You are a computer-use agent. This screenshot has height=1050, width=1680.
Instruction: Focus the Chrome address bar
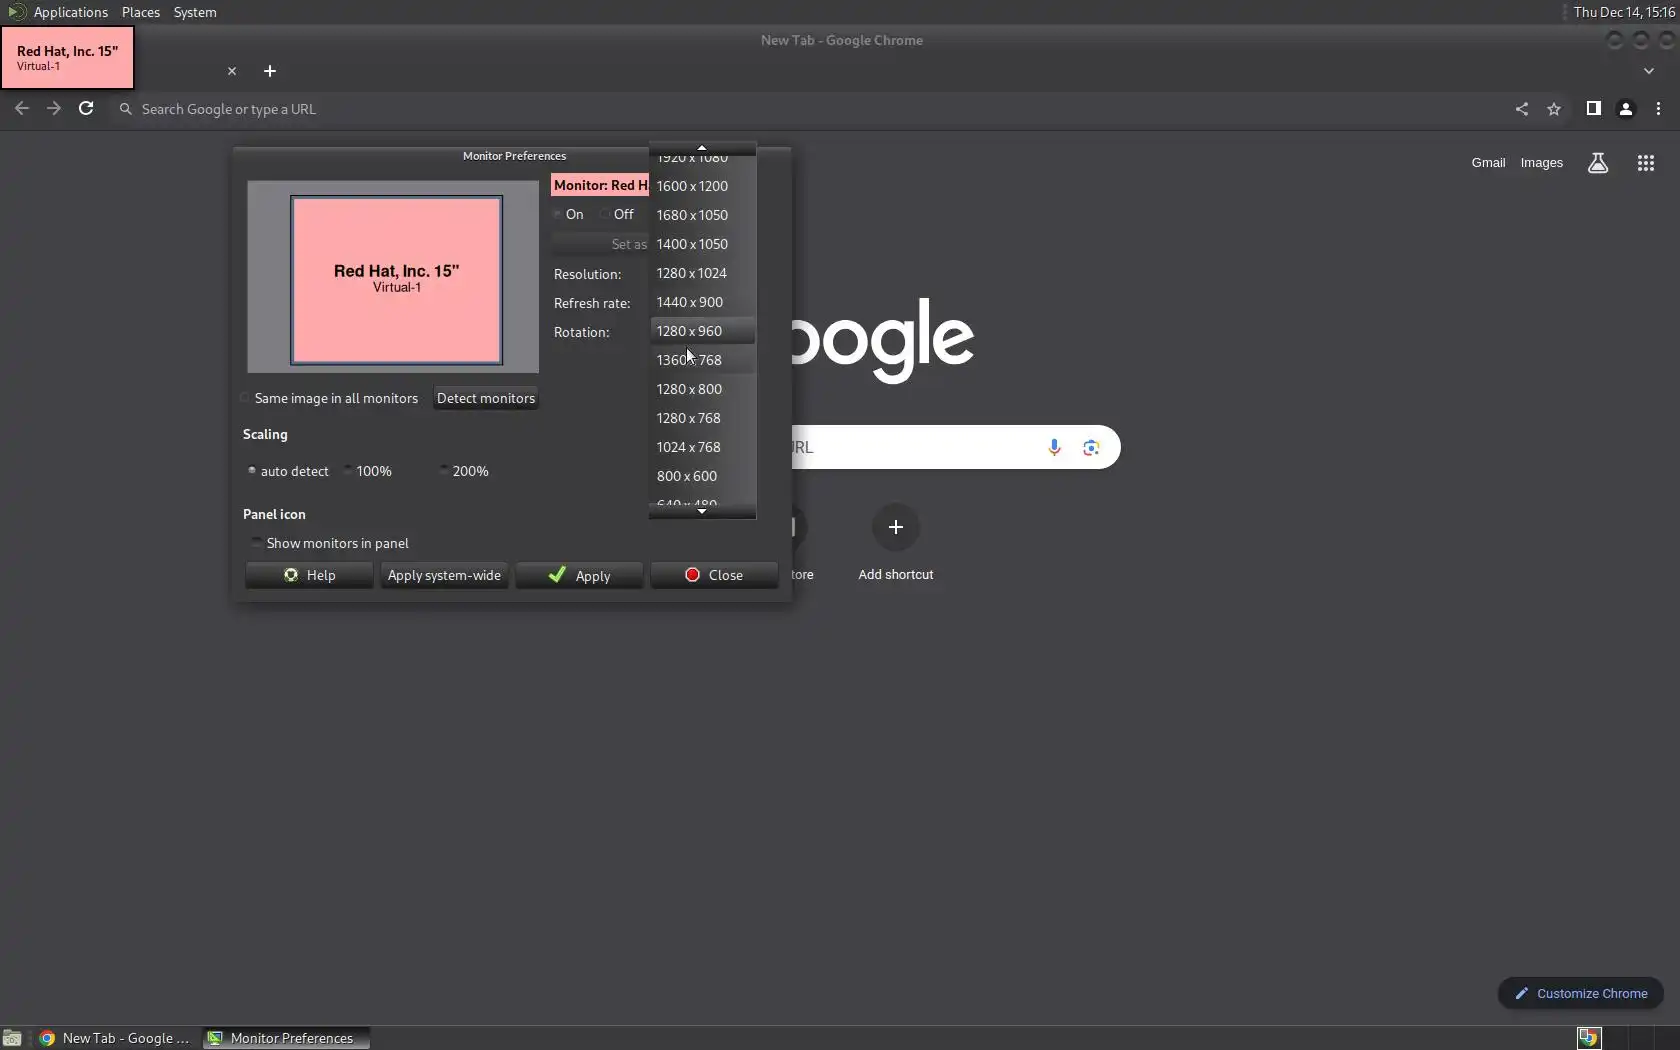810,109
